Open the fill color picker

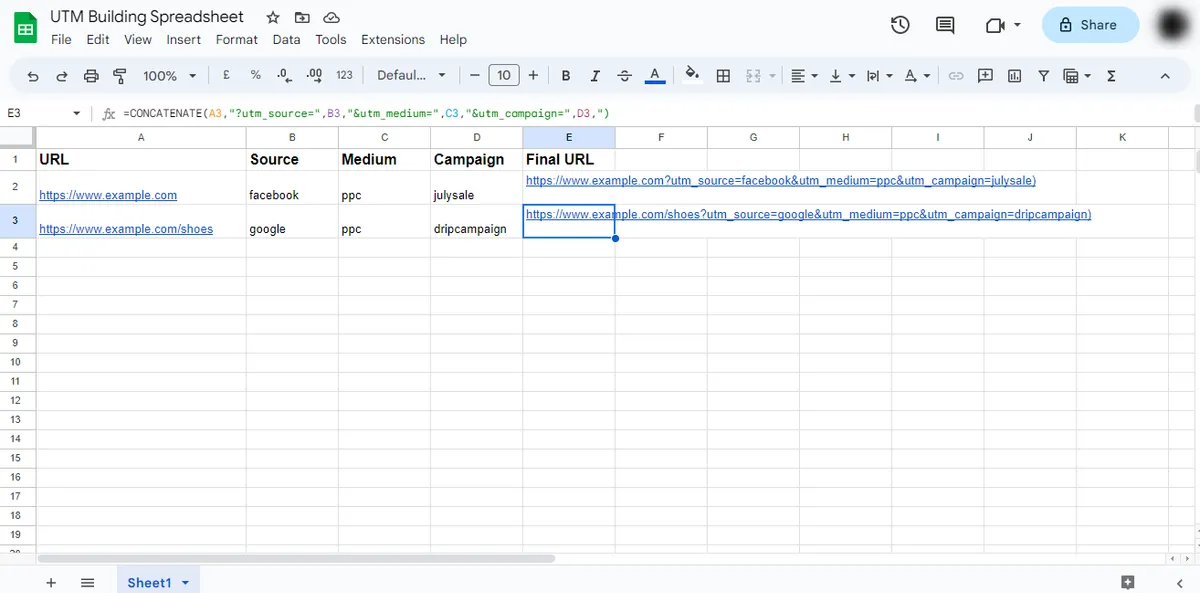pyautogui.click(x=691, y=75)
